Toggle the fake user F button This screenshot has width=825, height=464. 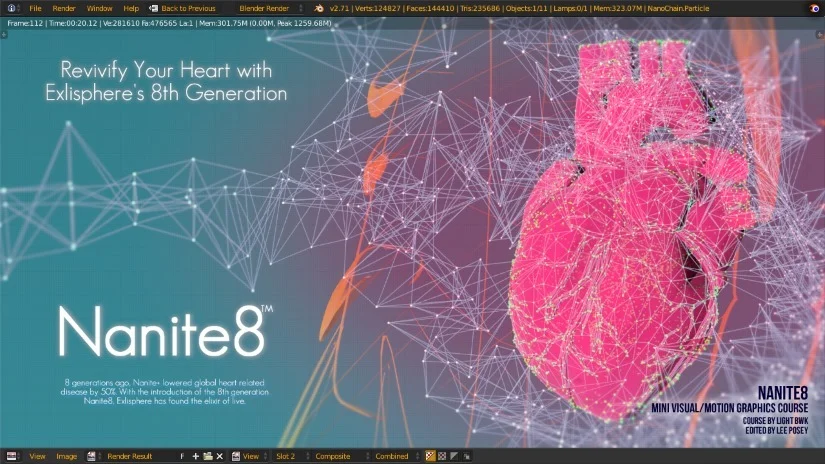pos(182,456)
